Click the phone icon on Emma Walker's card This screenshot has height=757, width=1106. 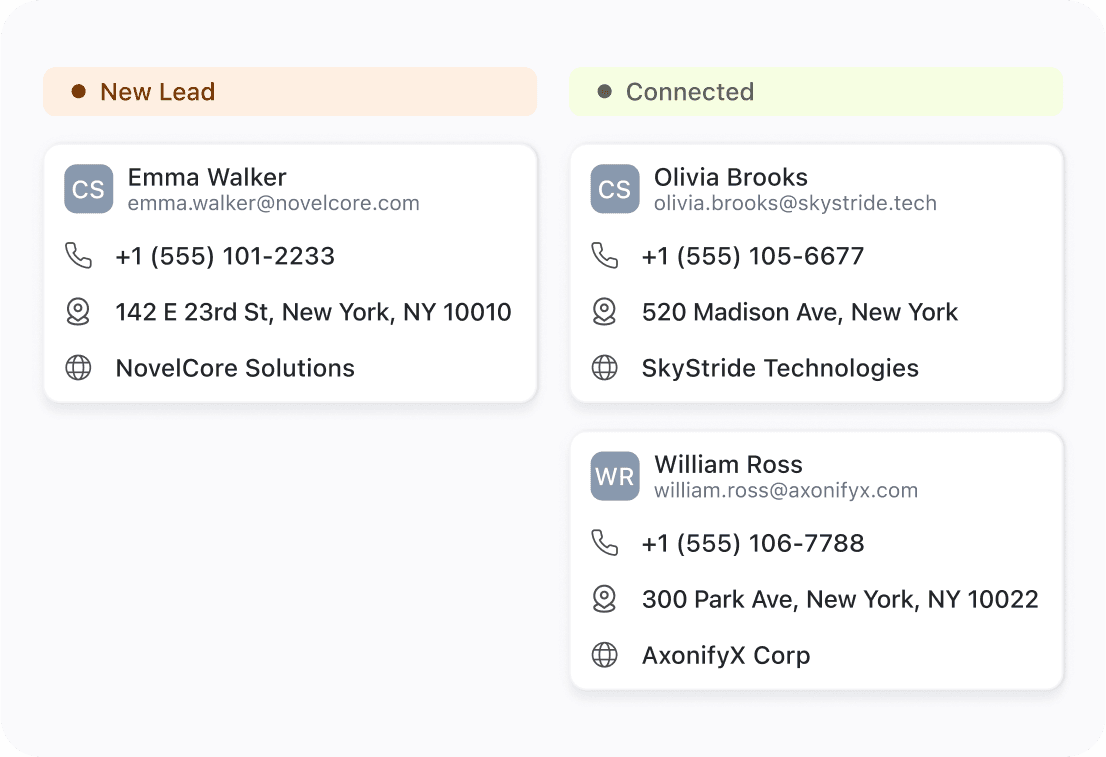[x=78, y=255]
